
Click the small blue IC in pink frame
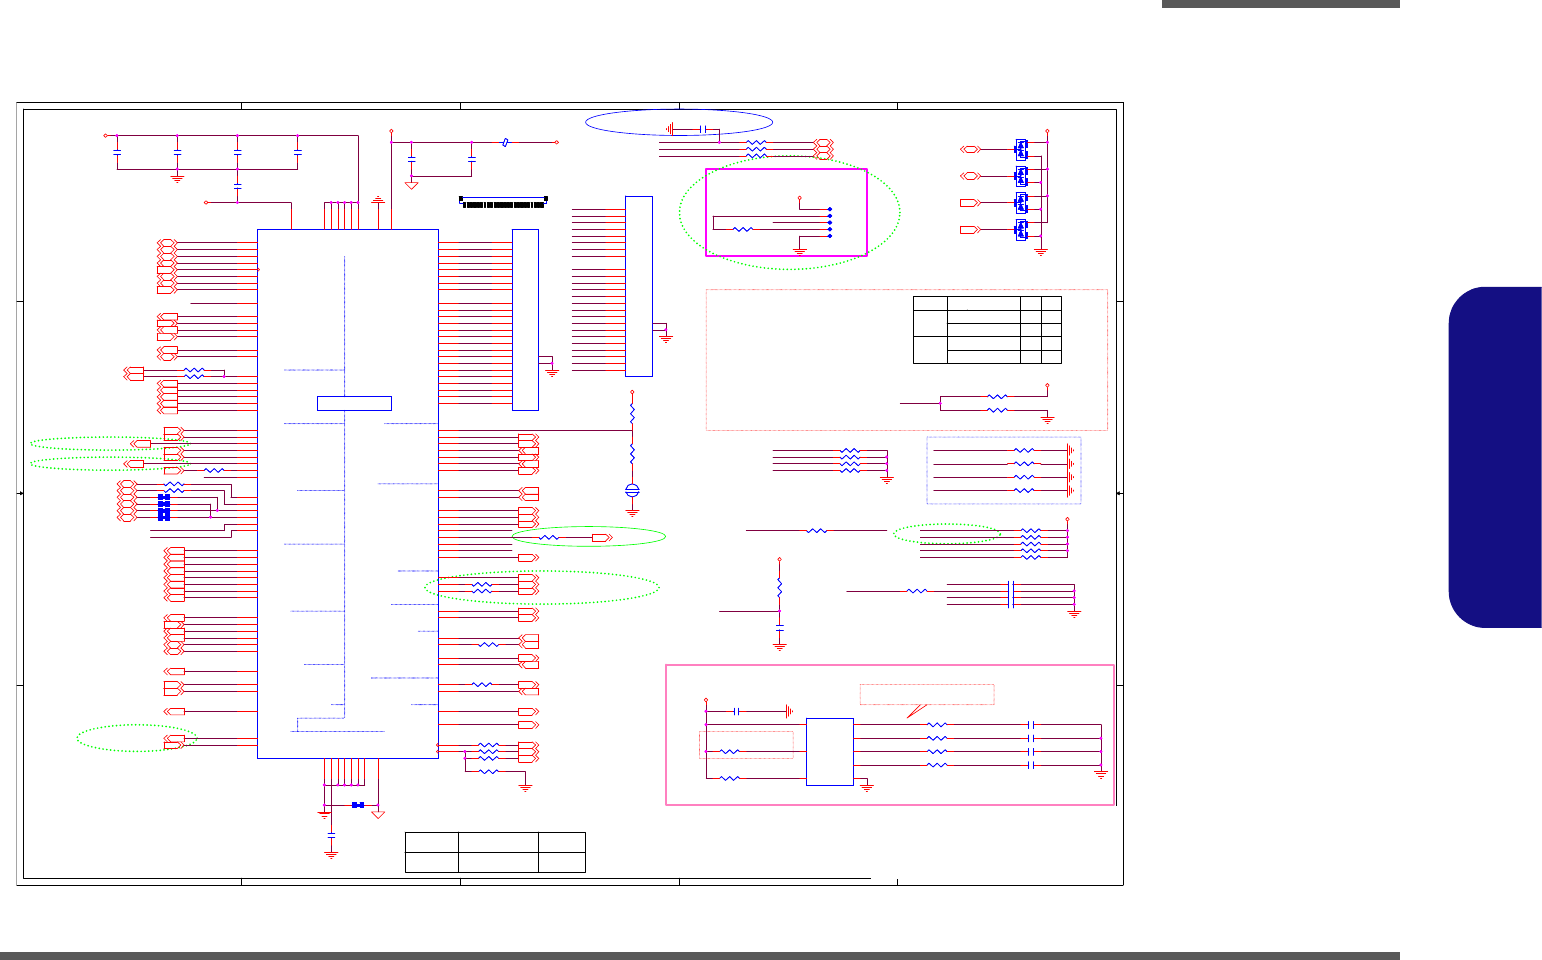coord(830,751)
